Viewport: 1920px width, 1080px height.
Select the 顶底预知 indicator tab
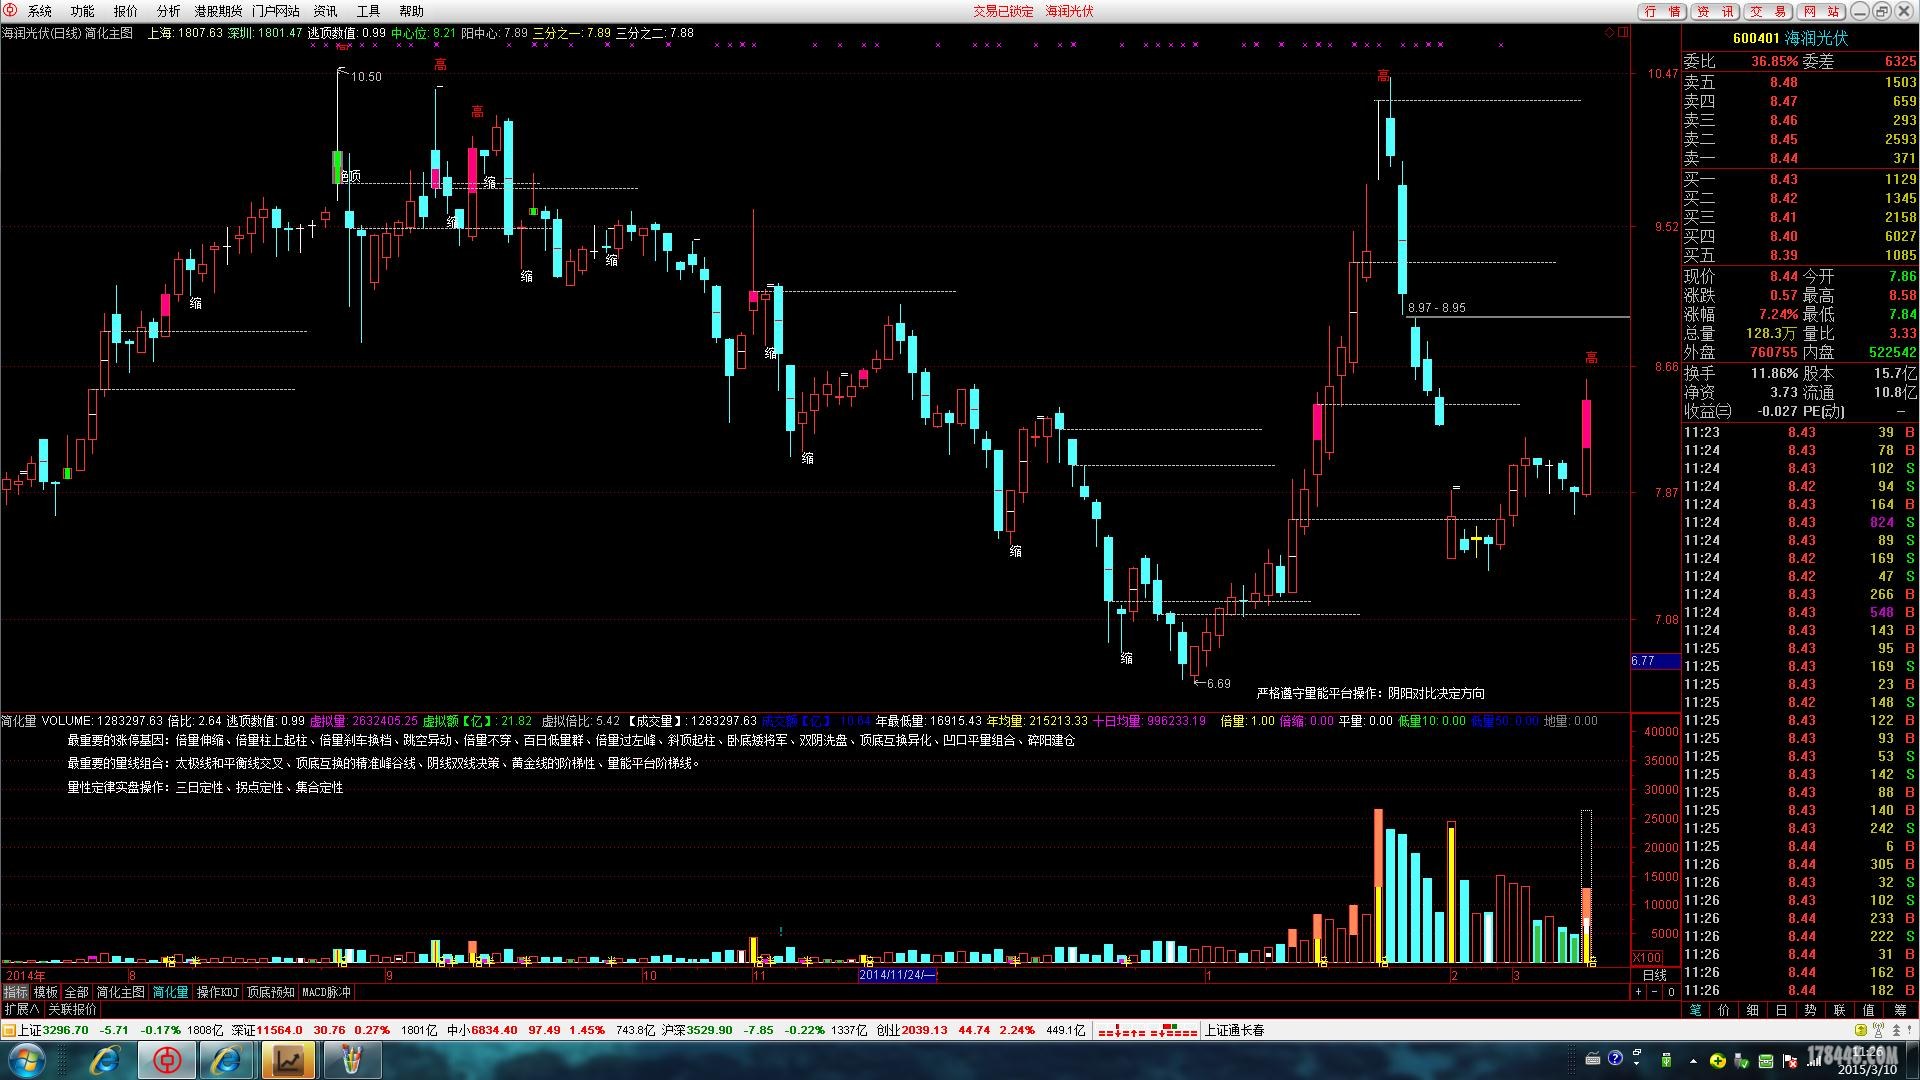271,992
